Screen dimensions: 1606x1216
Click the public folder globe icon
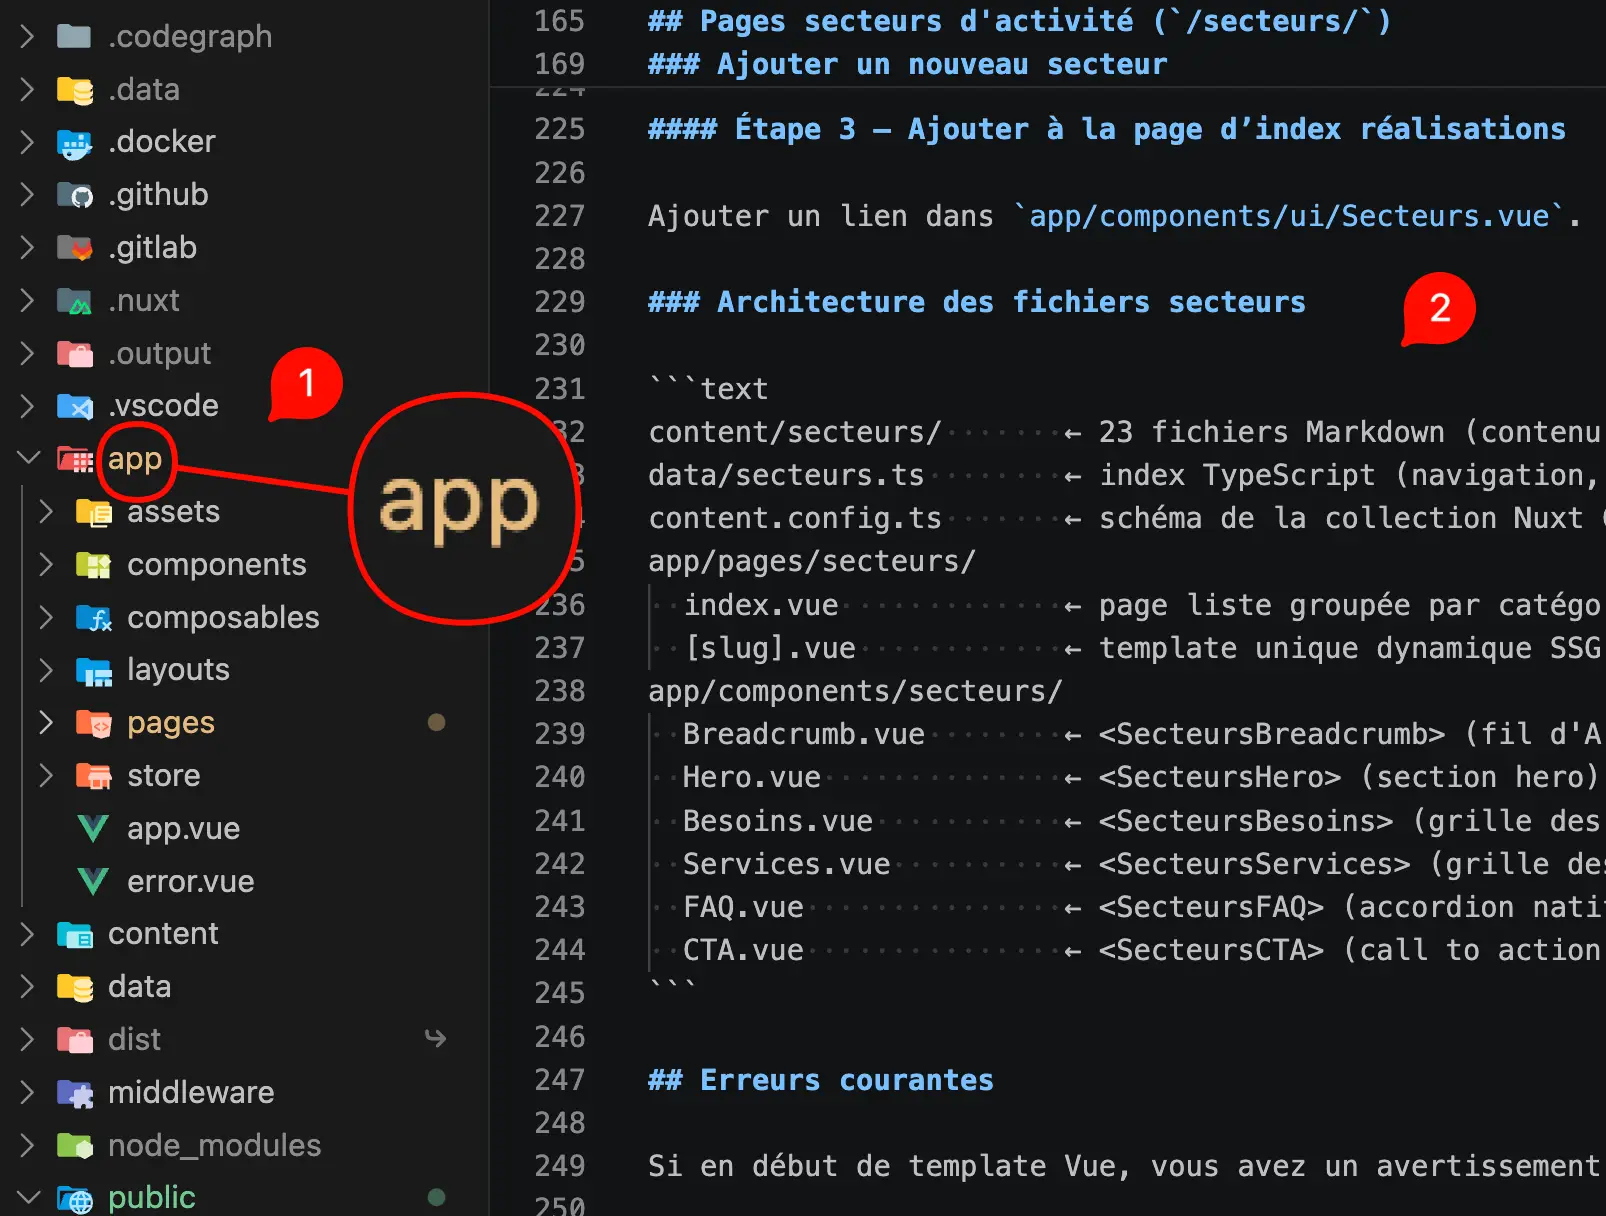[x=75, y=1198]
